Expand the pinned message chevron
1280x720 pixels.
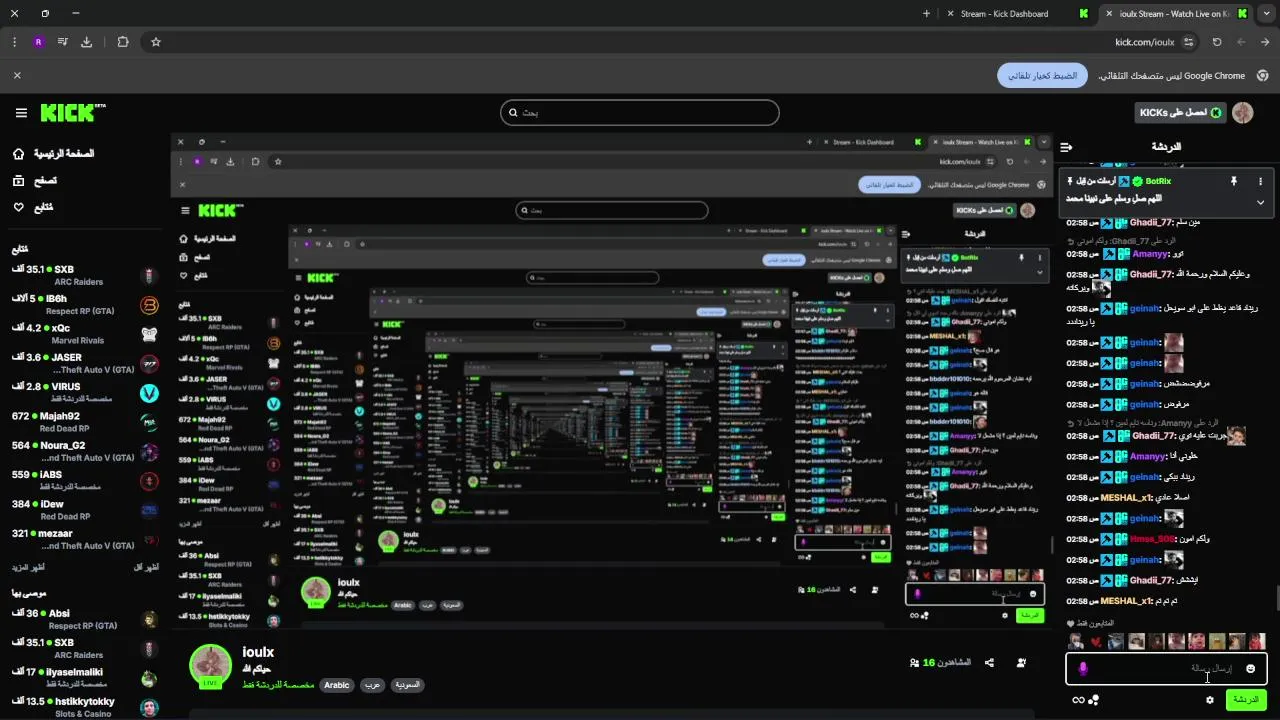(1260, 202)
